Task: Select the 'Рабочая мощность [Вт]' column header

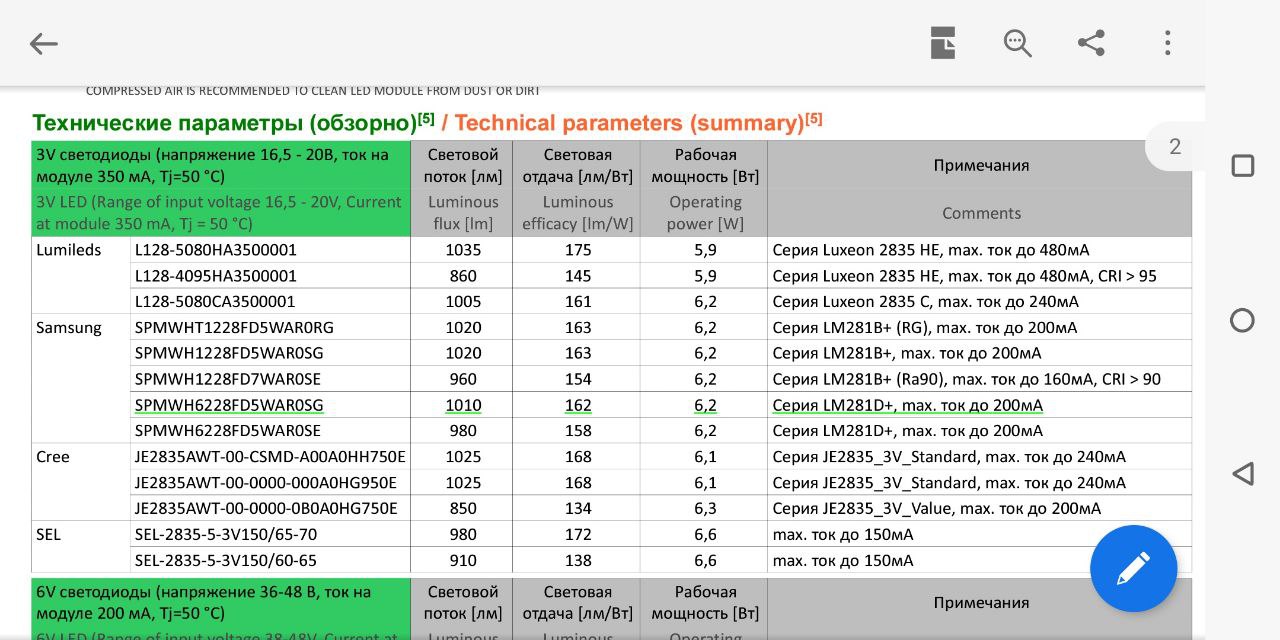Action: point(706,166)
